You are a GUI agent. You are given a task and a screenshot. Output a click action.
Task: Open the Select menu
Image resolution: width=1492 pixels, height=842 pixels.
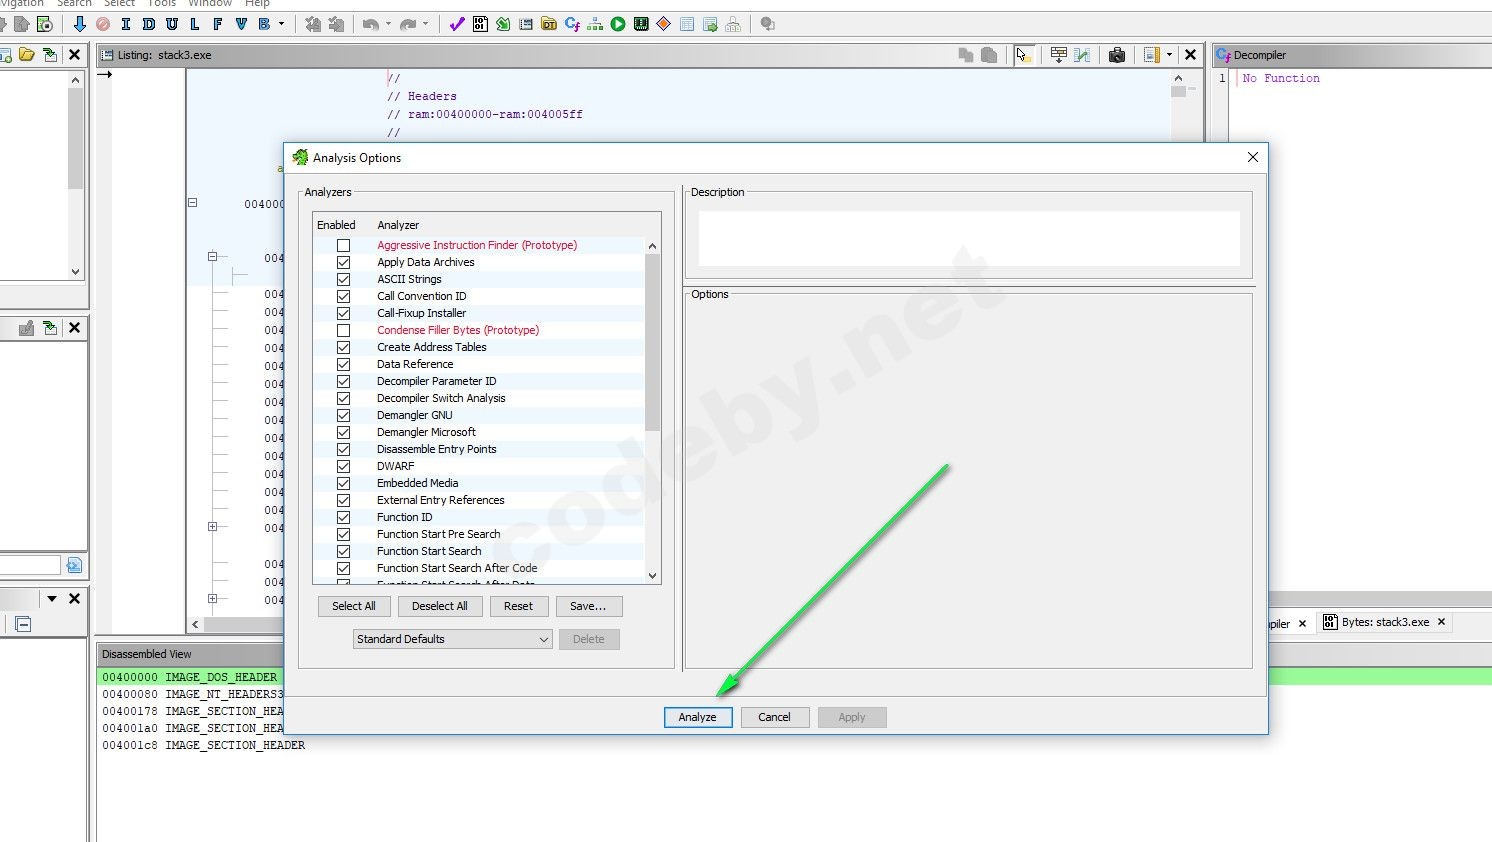click(x=119, y=4)
